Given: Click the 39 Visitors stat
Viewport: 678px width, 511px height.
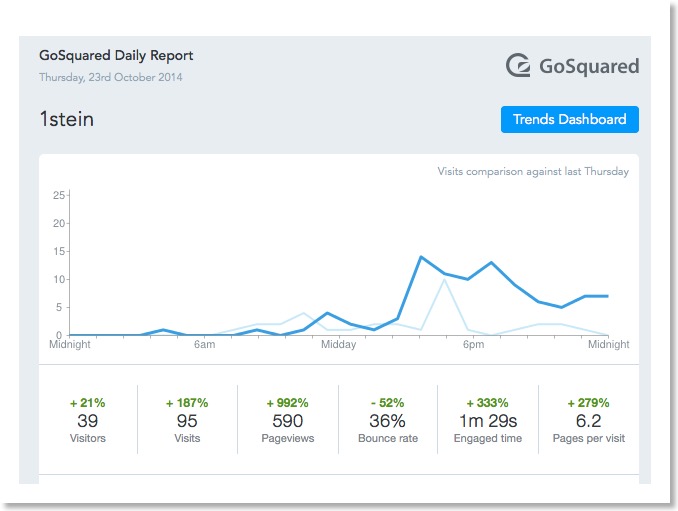Looking at the screenshot, I should pyautogui.click(x=88, y=420).
